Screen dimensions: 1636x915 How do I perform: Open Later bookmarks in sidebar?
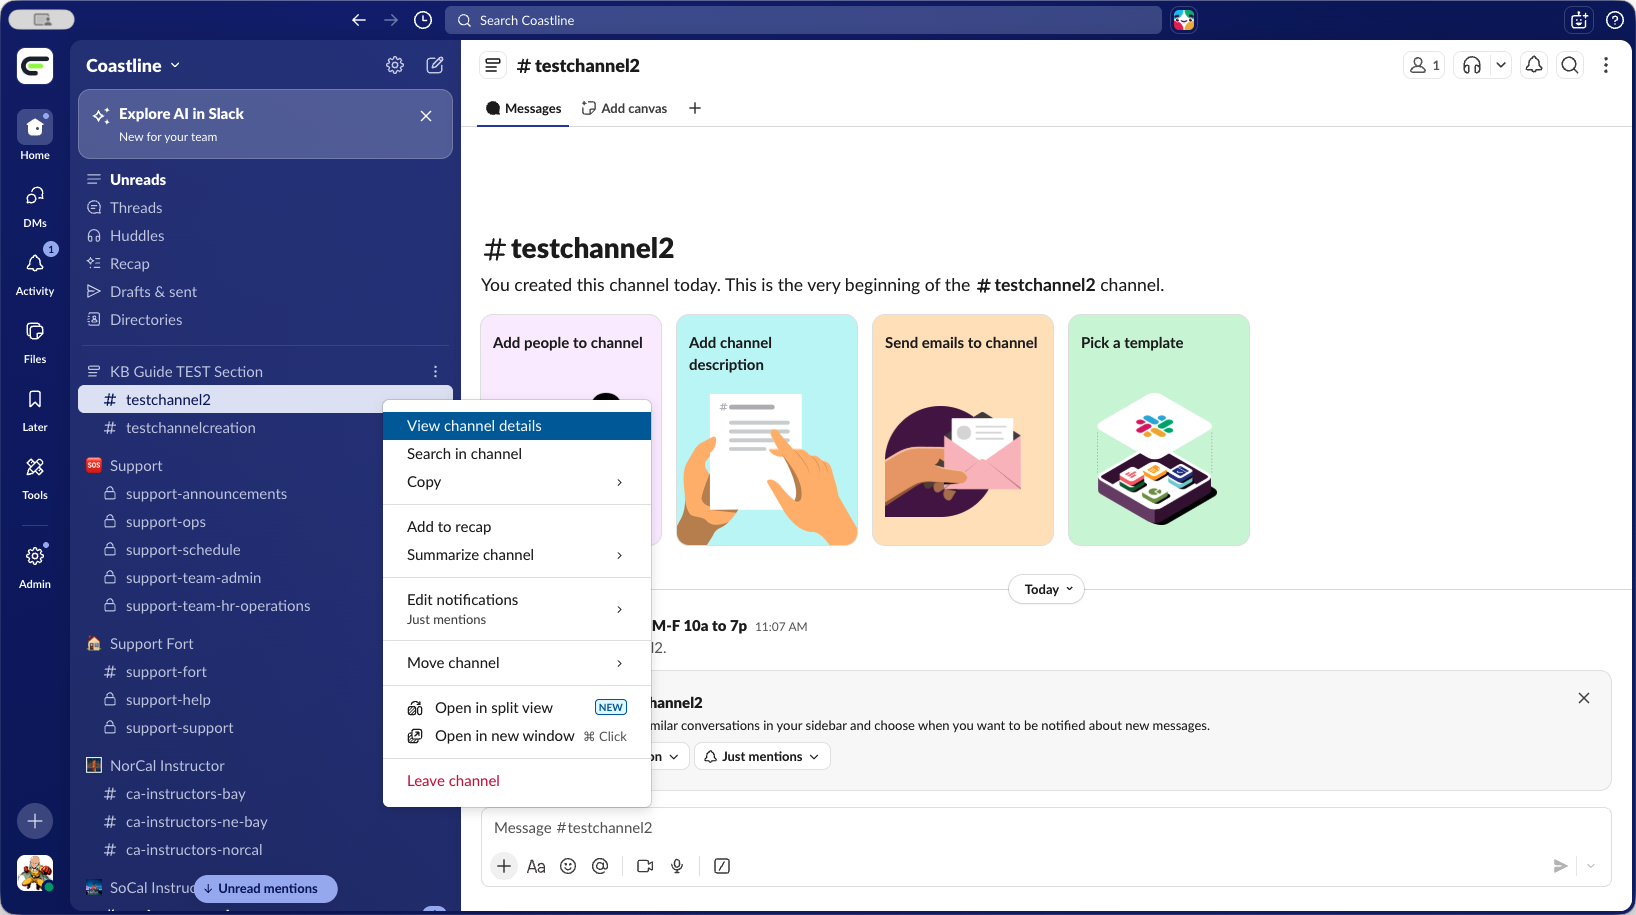pyautogui.click(x=35, y=409)
